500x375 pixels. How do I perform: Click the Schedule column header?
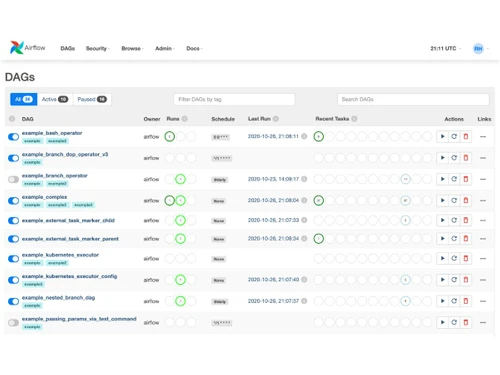[x=223, y=119]
